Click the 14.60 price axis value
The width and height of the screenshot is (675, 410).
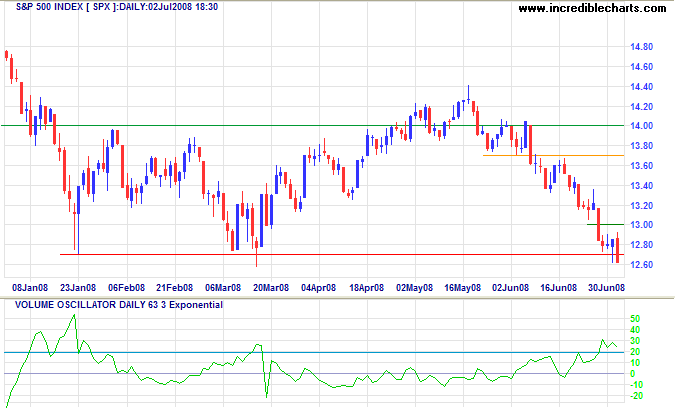[x=641, y=67]
